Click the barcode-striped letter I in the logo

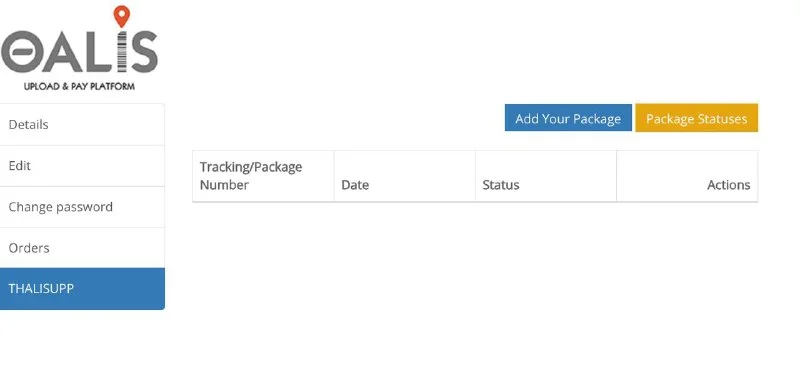121,51
